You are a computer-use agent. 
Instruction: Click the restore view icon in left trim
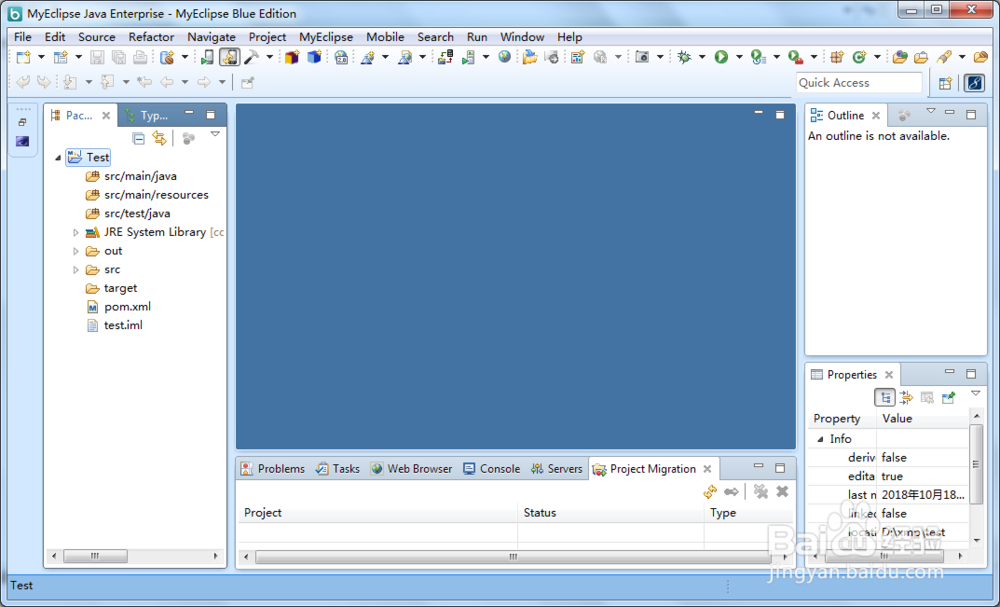pyautogui.click(x=22, y=122)
